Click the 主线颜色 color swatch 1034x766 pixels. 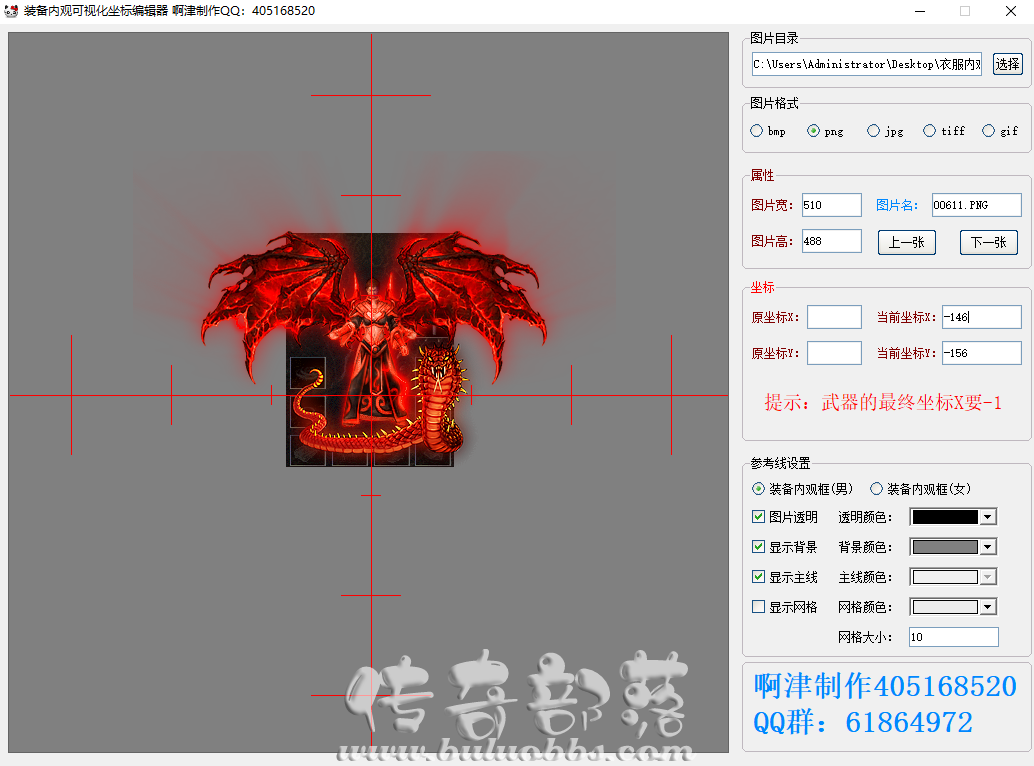click(945, 577)
